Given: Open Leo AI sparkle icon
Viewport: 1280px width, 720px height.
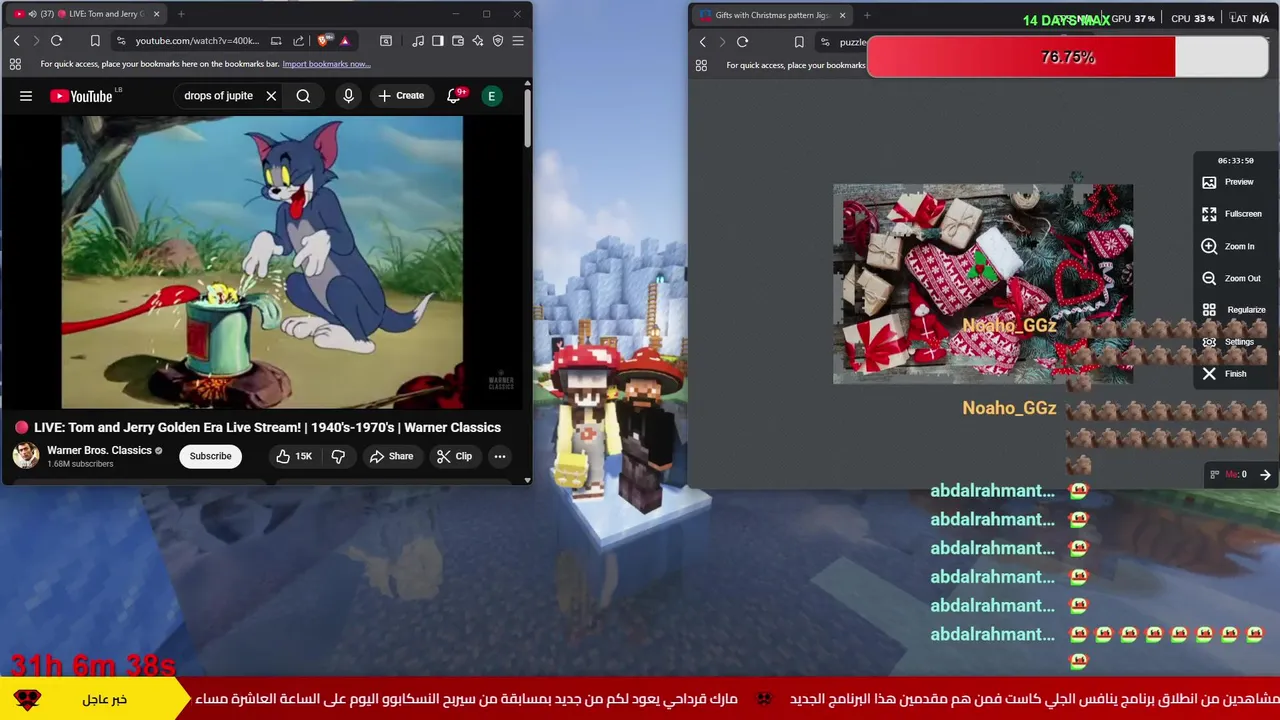Looking at the screenshot, I should 478,41.
